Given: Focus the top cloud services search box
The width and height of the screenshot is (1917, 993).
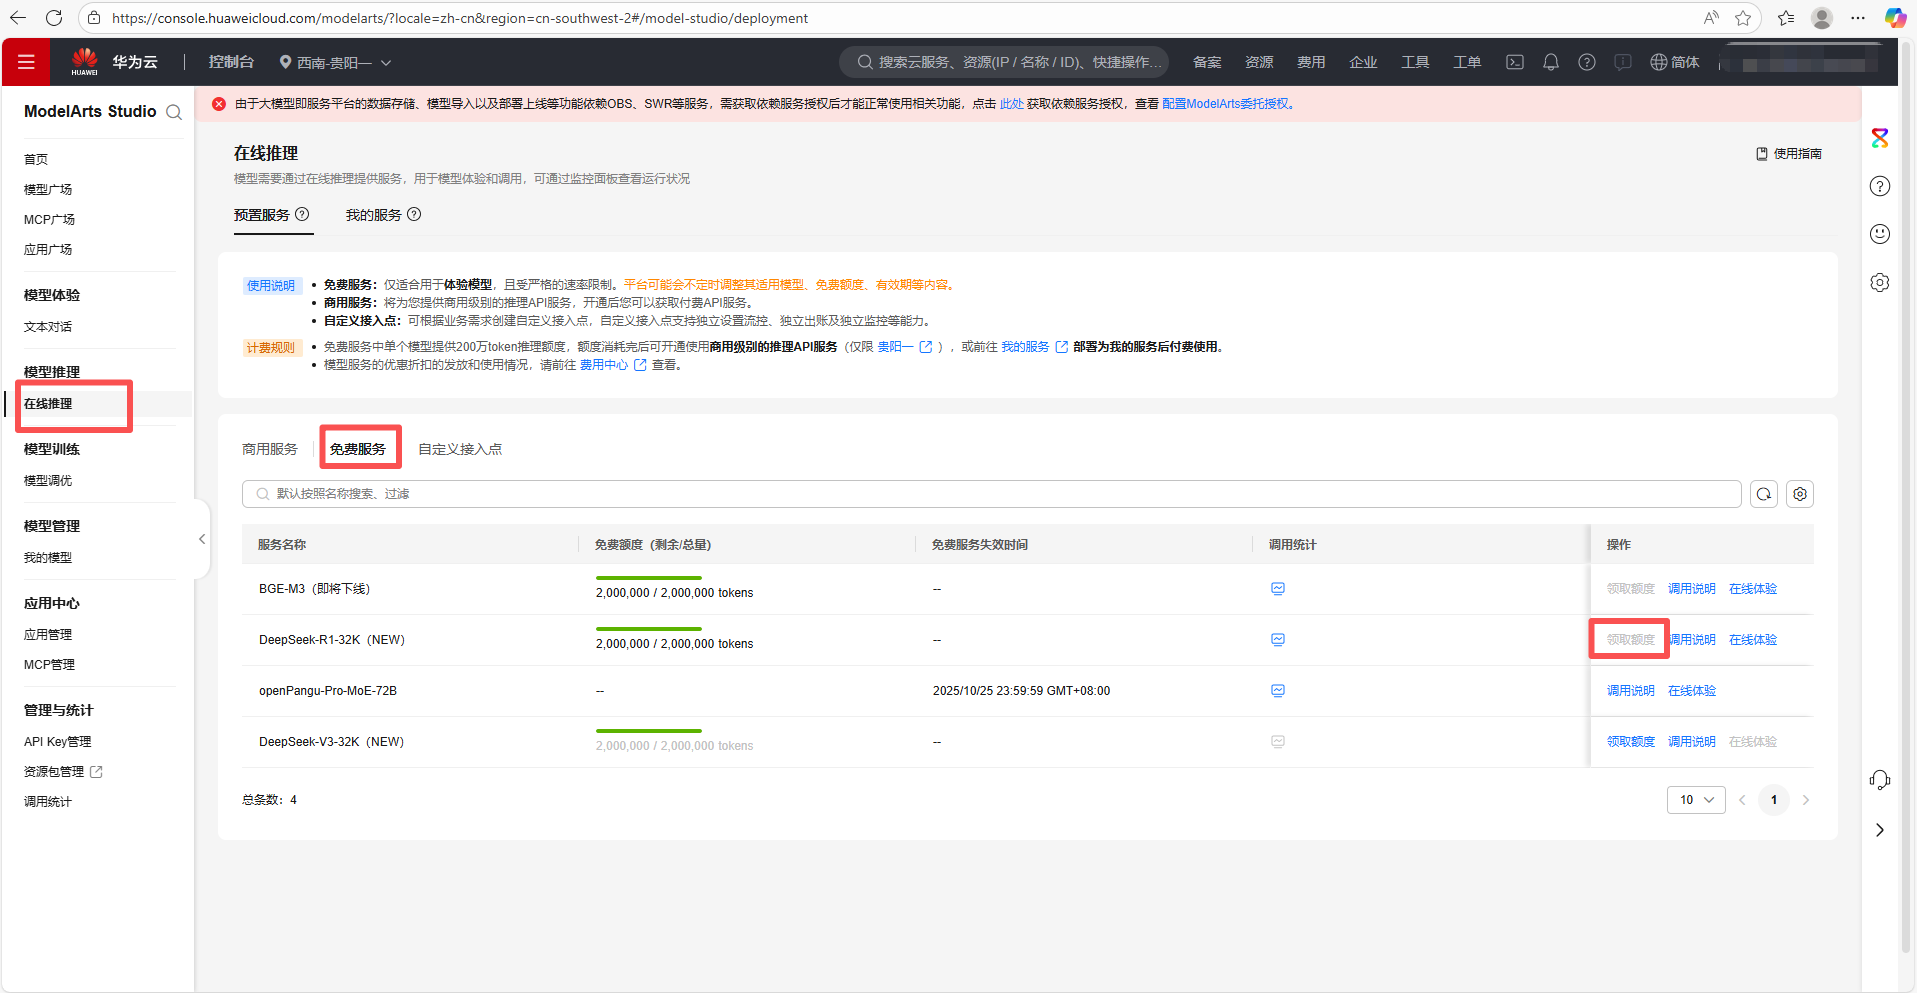Looking at the screenshot, I should [x=1004, y=62].
